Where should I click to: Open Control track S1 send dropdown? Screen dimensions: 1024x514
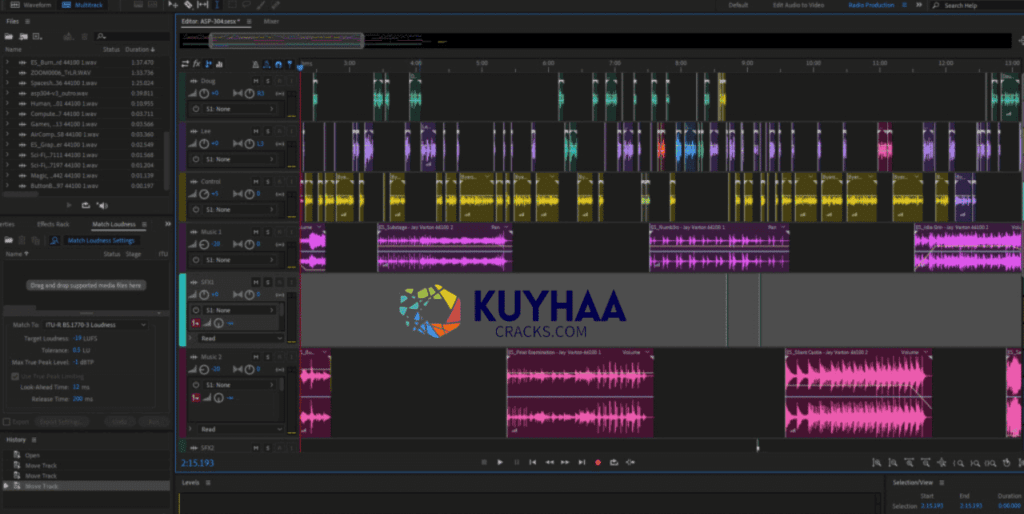point(240,210)
